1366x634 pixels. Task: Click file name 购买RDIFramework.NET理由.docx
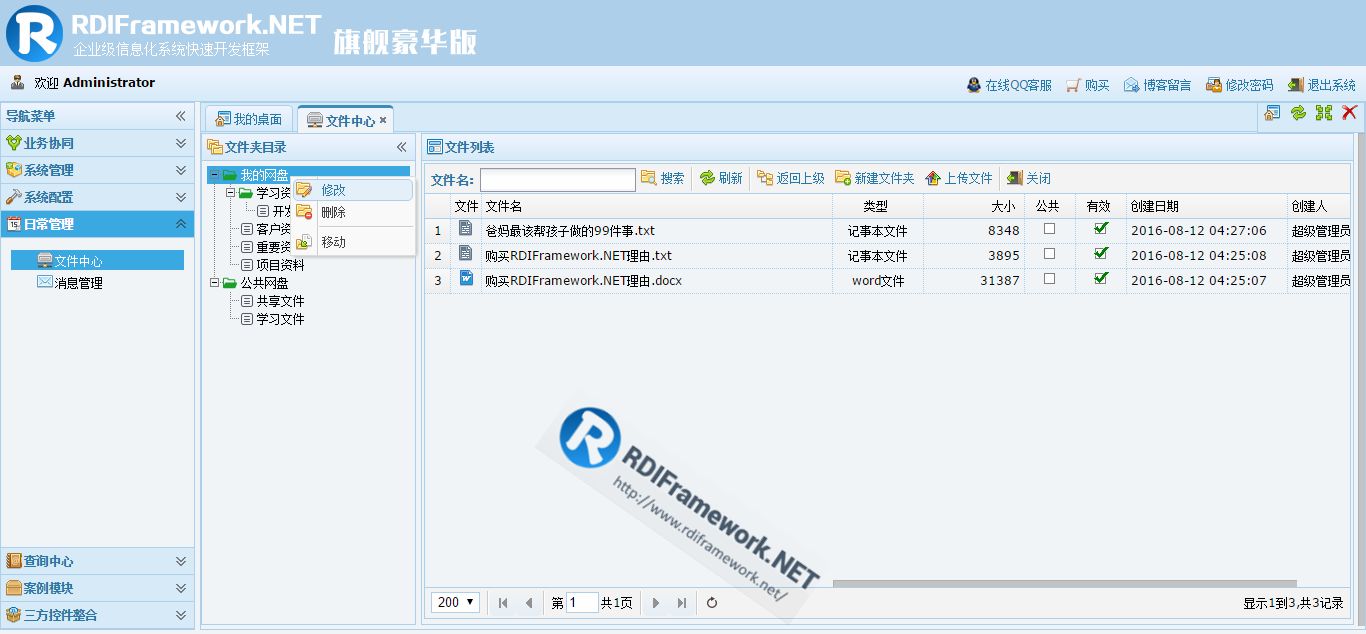click(x=583, y=280)
